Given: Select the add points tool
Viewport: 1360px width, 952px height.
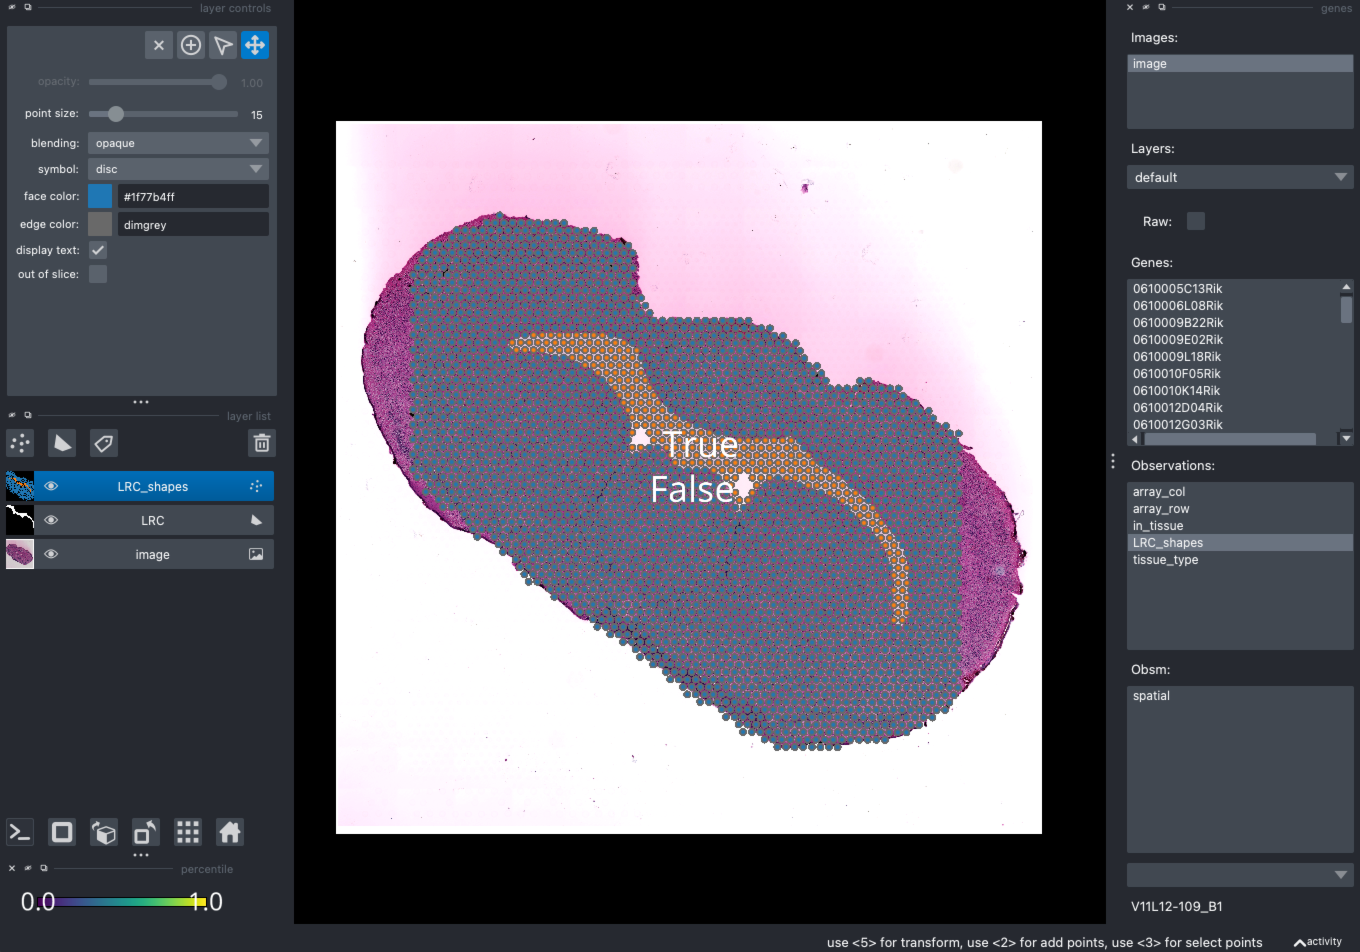Looking at the screenshot, I should click(x=191, y=45).
